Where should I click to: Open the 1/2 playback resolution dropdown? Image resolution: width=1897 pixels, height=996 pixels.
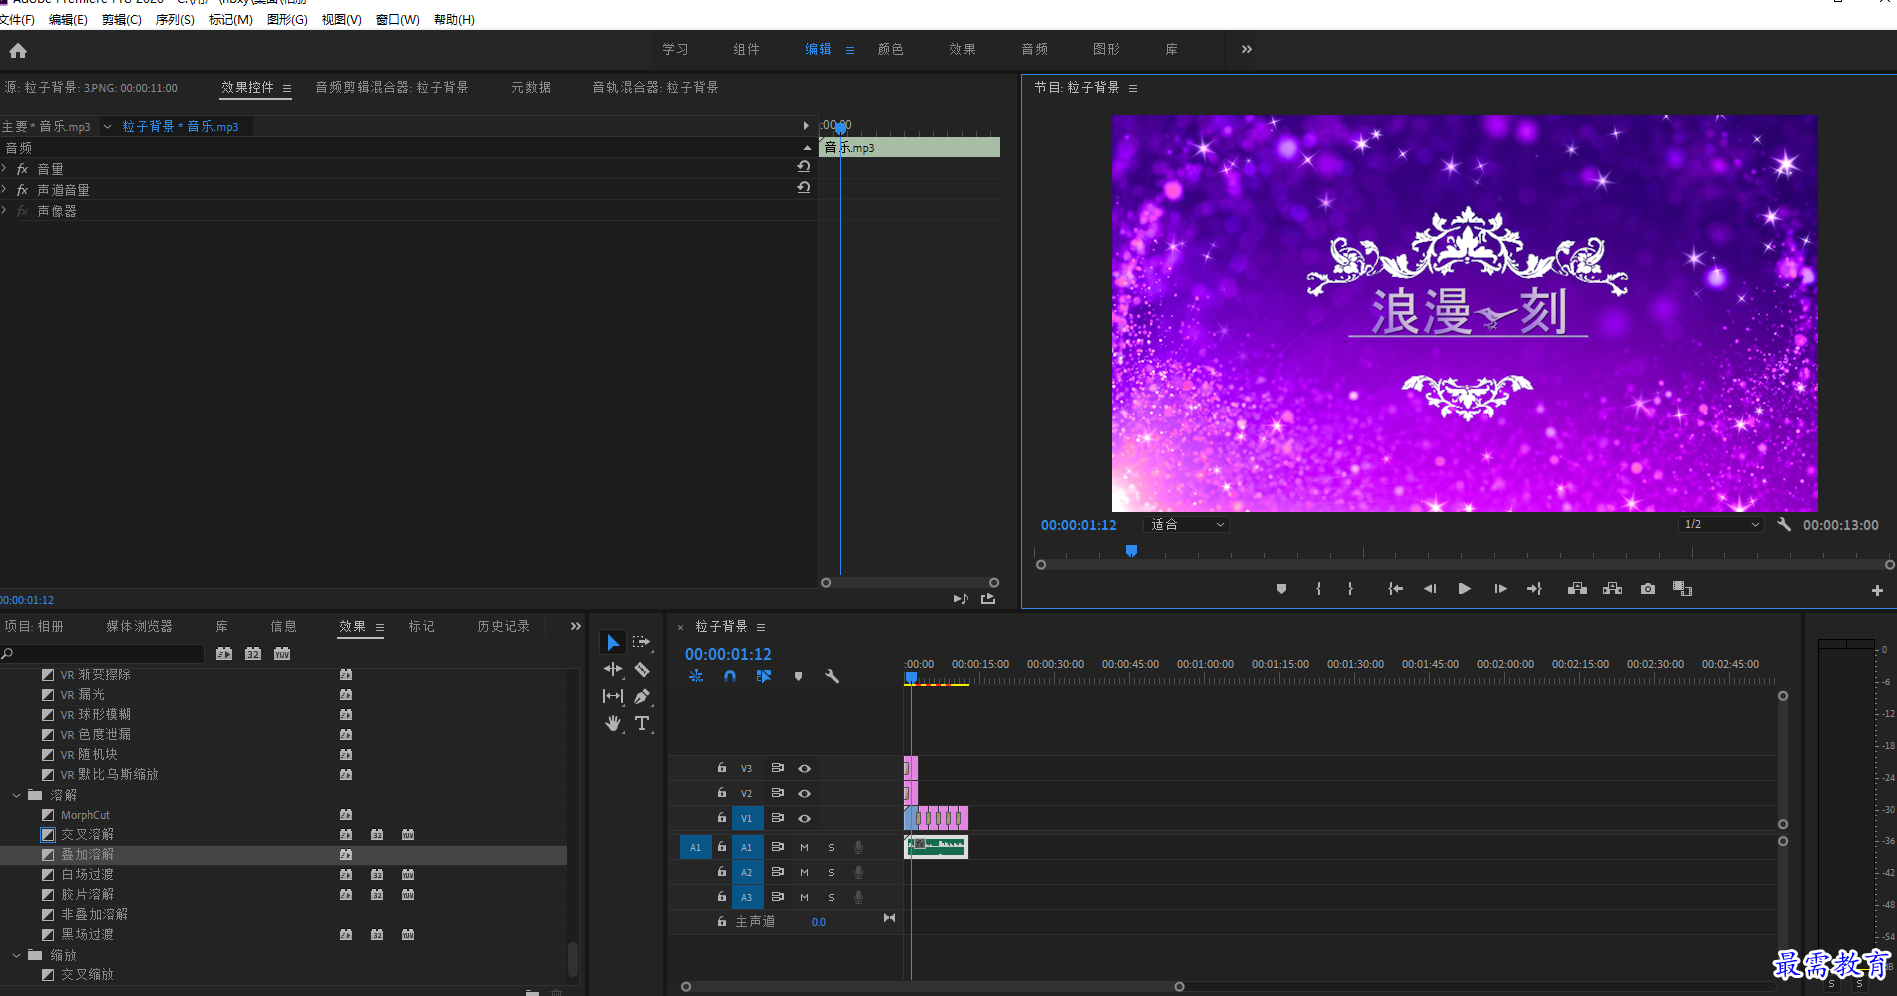click(1720, 524)
